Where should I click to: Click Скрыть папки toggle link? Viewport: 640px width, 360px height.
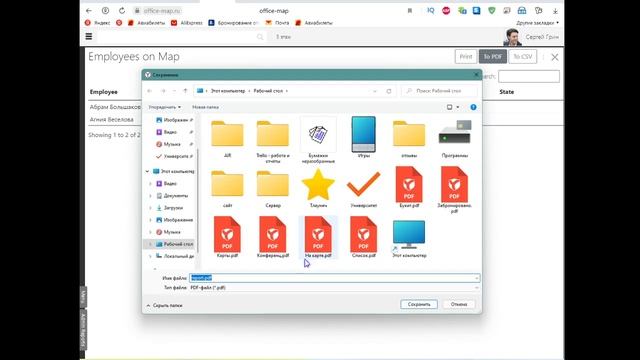(x=164, y=305)
